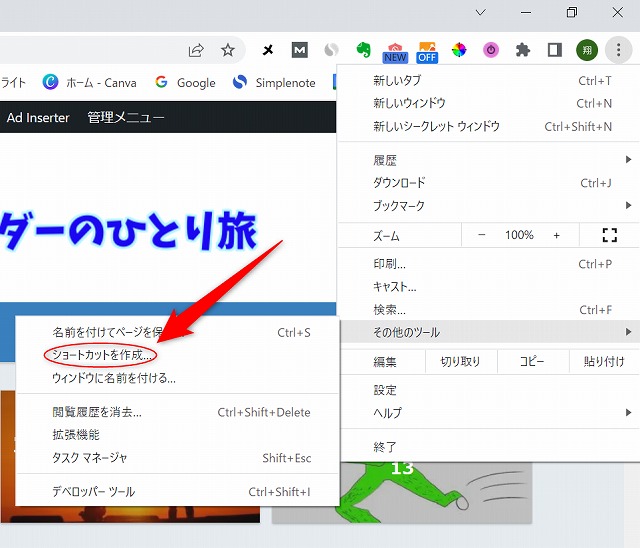Open タスク マネージャ from tools submenu
The width and height of the screenshot is (640, 548).
tap(90, 458)
